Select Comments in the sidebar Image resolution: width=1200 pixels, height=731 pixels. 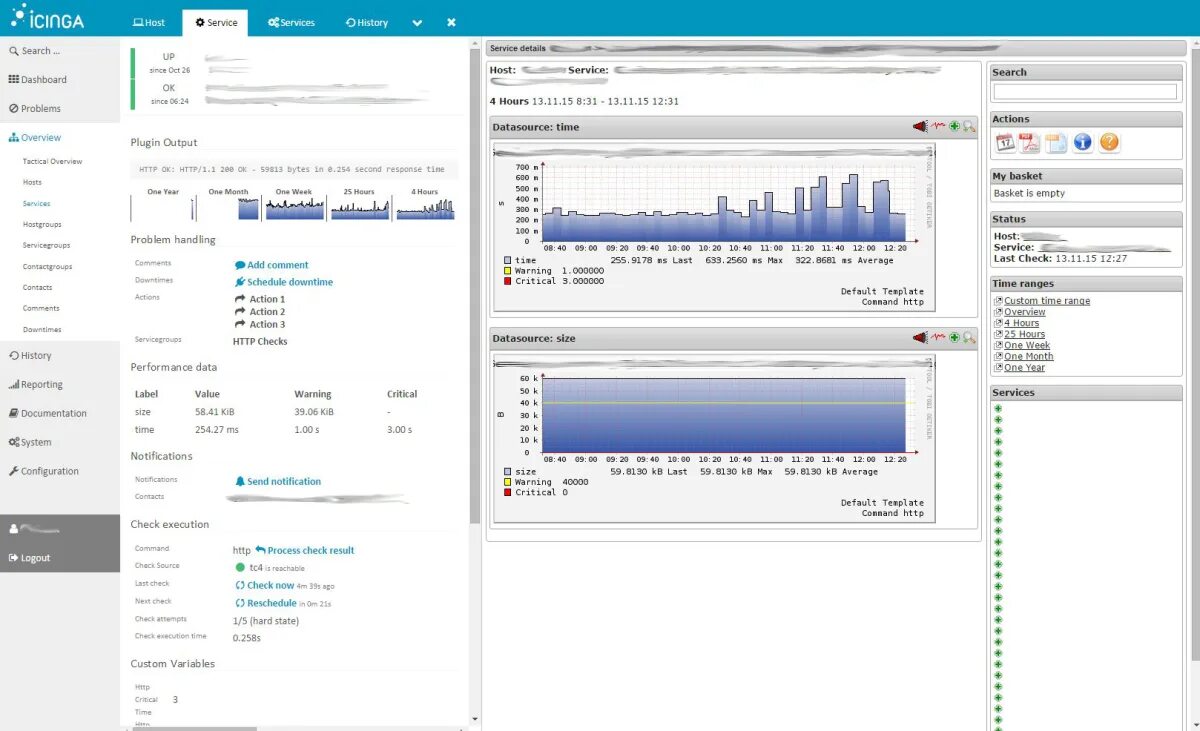click(41, 308)
